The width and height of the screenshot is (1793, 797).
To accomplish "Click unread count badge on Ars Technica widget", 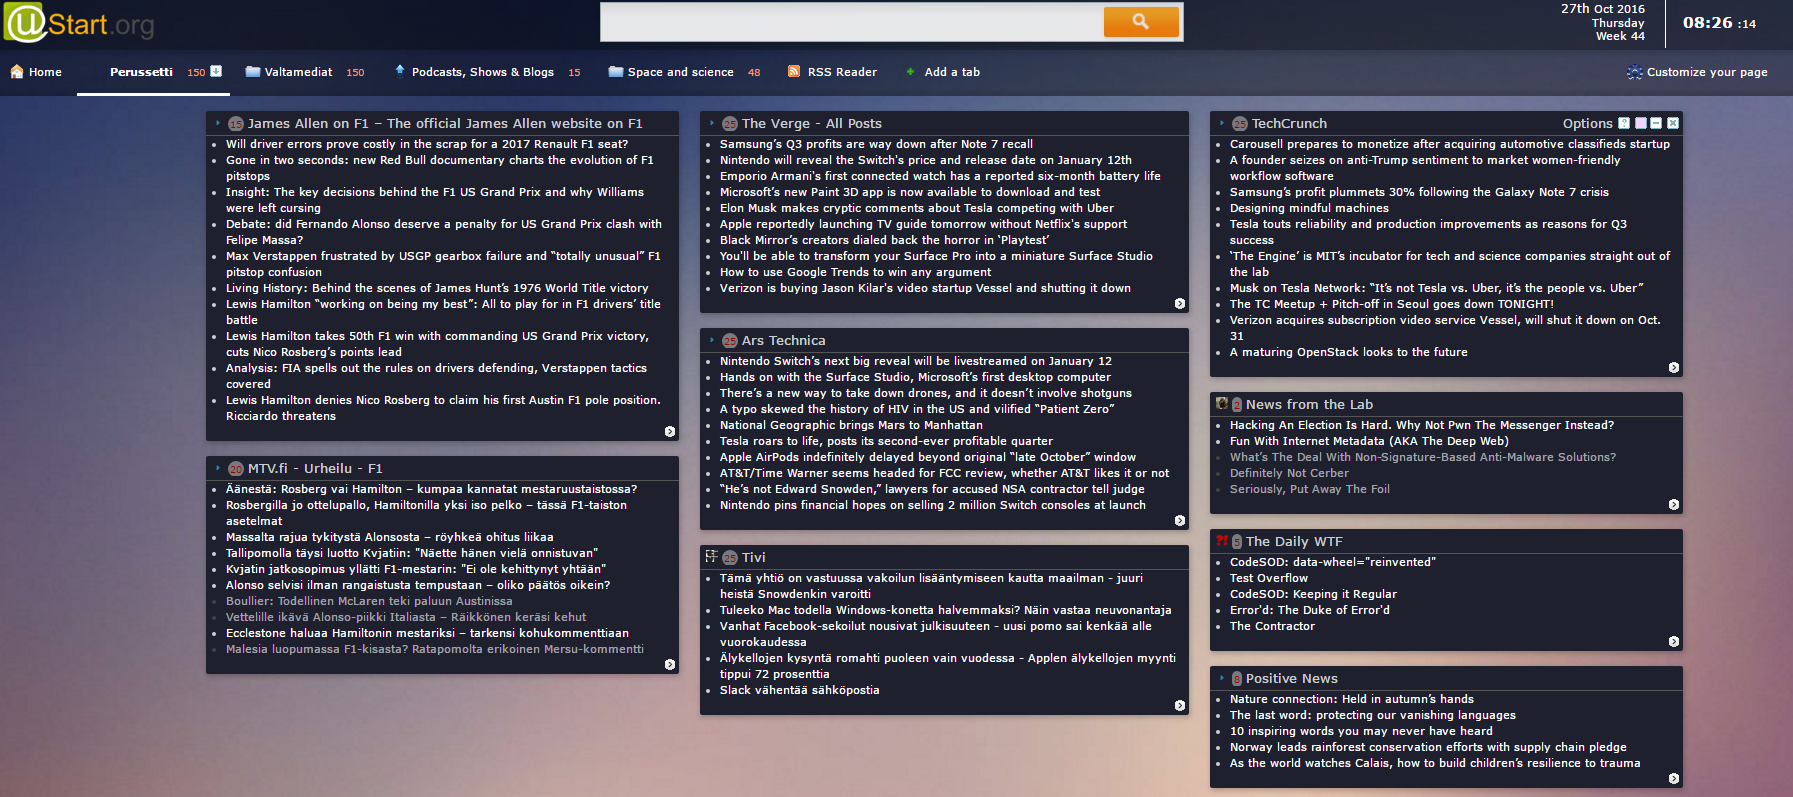I will click(x=730, y=341).
